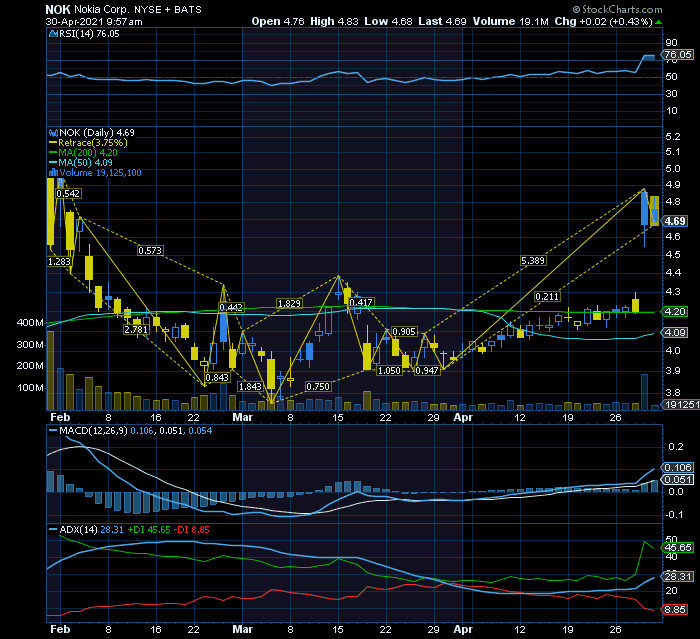Click the 4.69 last-price axis tag

tap(675, 221)
